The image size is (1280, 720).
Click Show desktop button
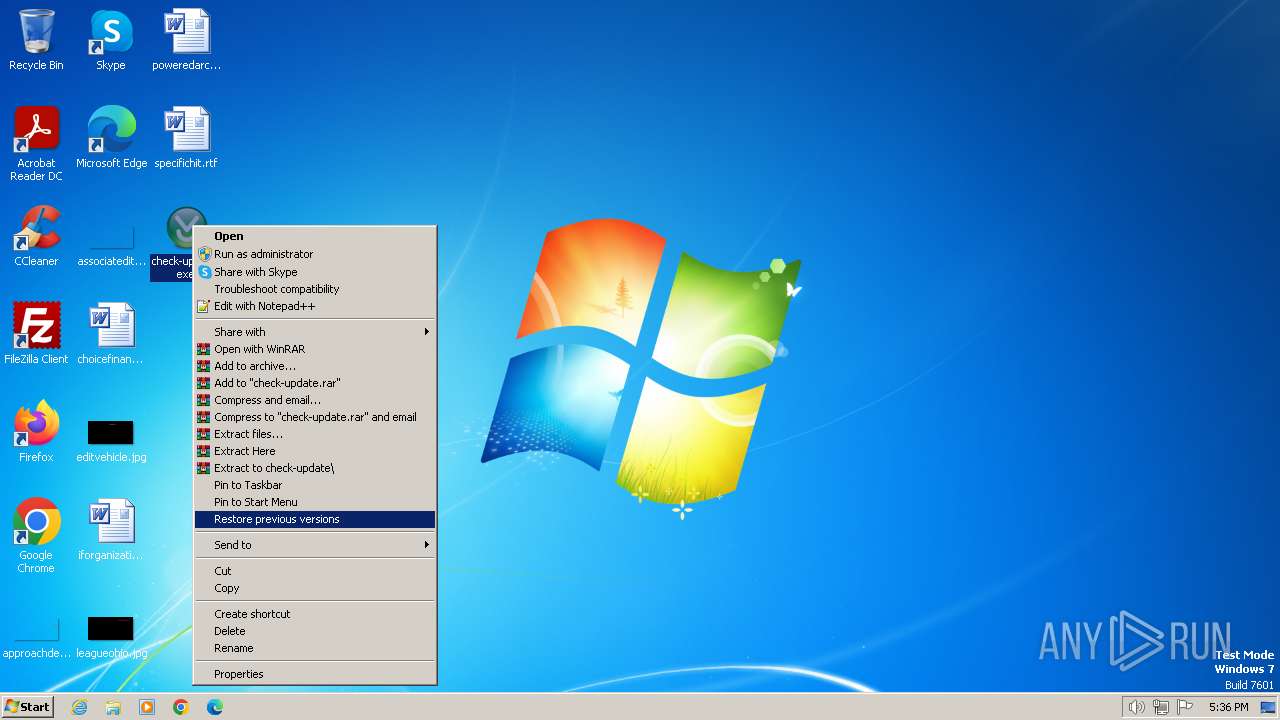1268,707
